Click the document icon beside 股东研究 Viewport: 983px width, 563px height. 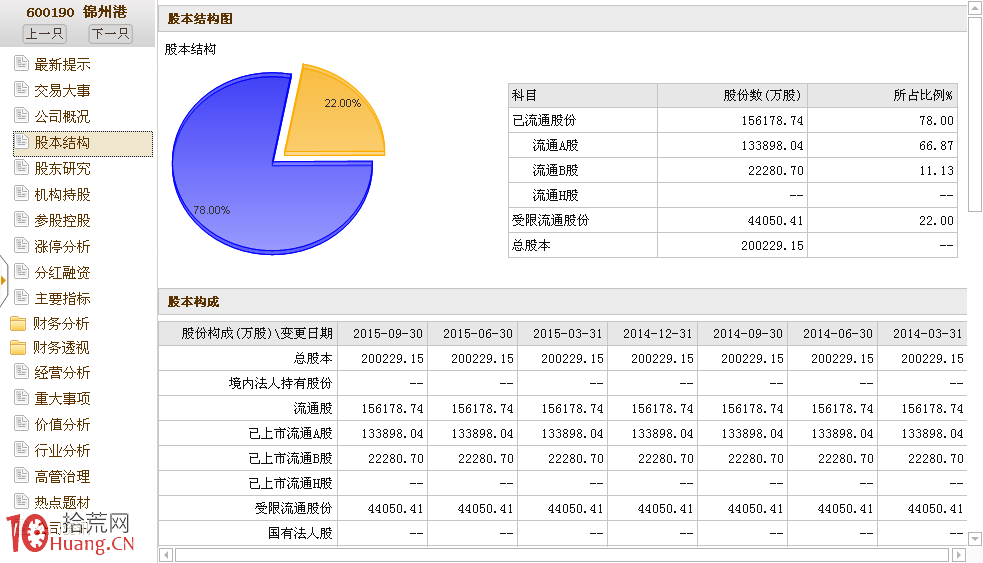21,167
